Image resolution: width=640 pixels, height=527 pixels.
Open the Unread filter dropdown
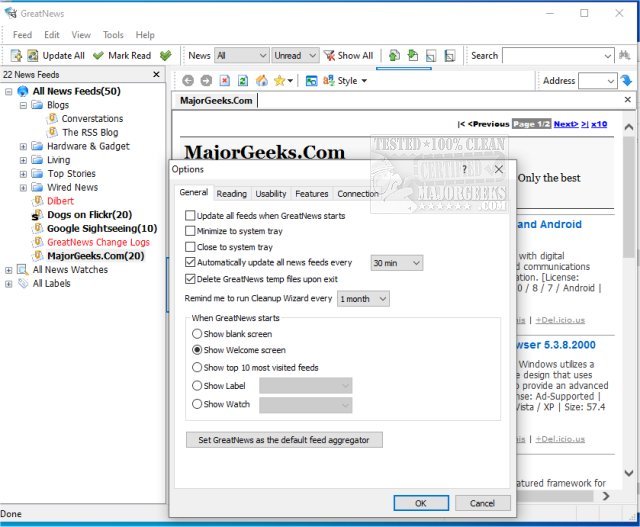(x=295, y=56)
